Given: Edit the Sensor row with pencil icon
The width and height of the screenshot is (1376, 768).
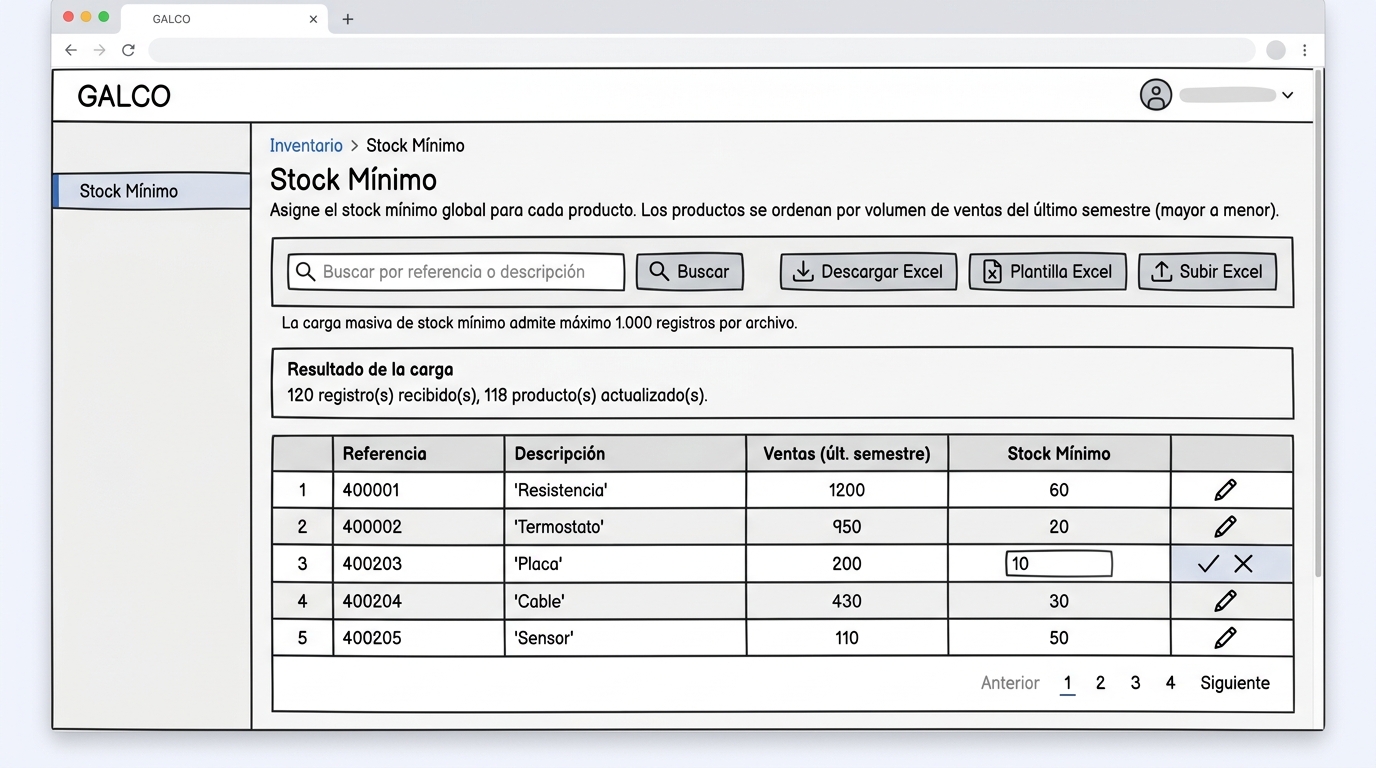Looking at the screenshot, I should click(x=1225, y=637).
